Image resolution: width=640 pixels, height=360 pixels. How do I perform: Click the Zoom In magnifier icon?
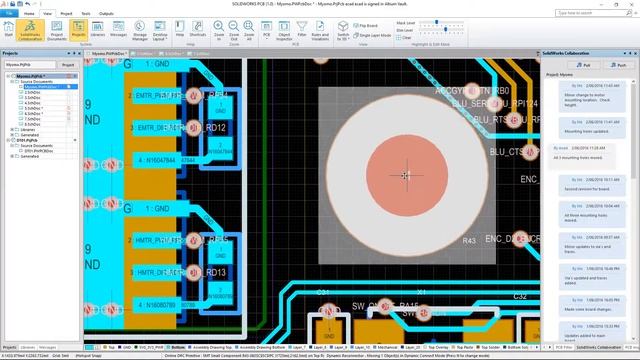[x=219, y=31]
